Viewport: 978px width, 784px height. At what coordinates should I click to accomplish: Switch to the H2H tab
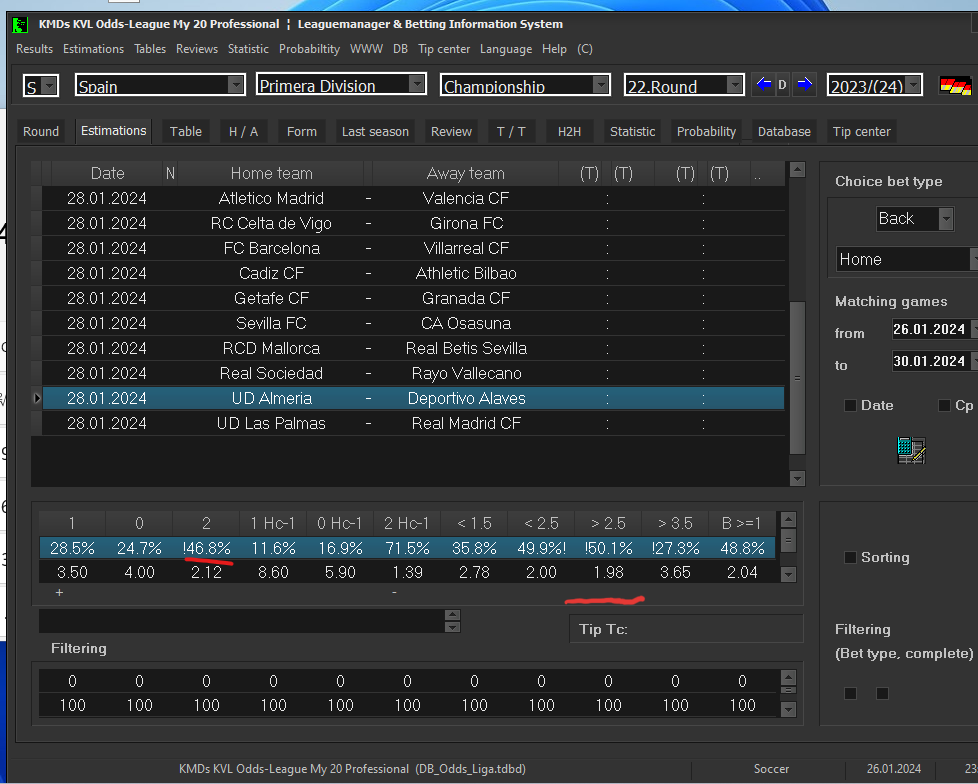pyautogui.click(x=569, y=132)
